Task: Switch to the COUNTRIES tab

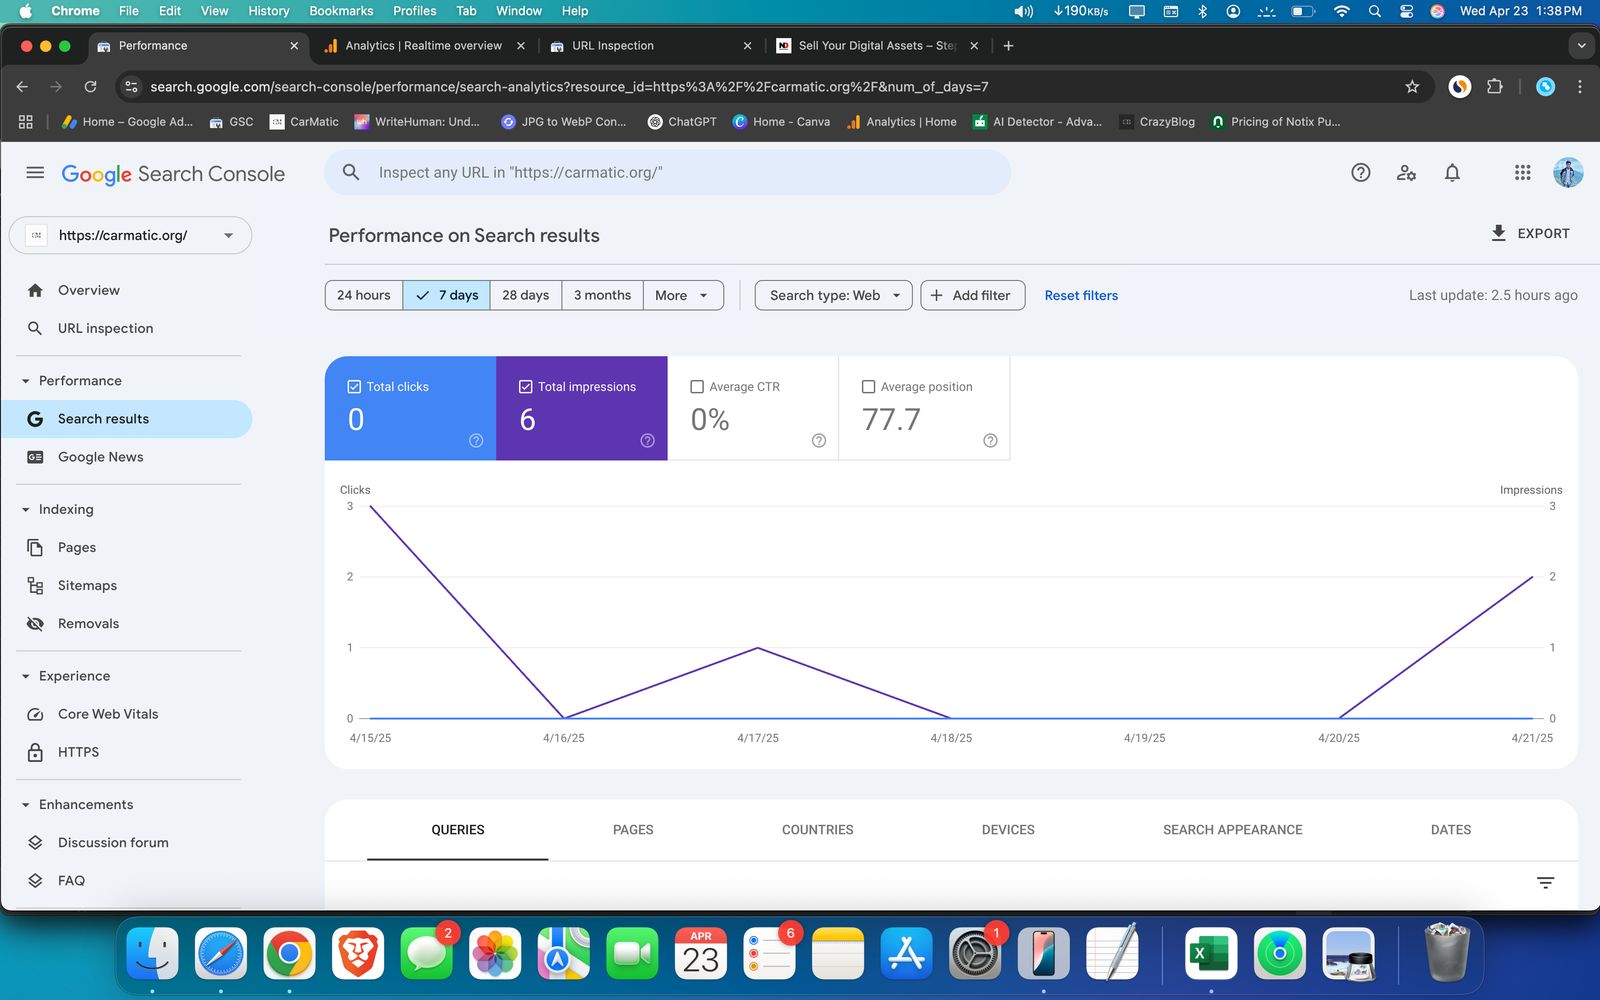Action: [x=818, y=830]
